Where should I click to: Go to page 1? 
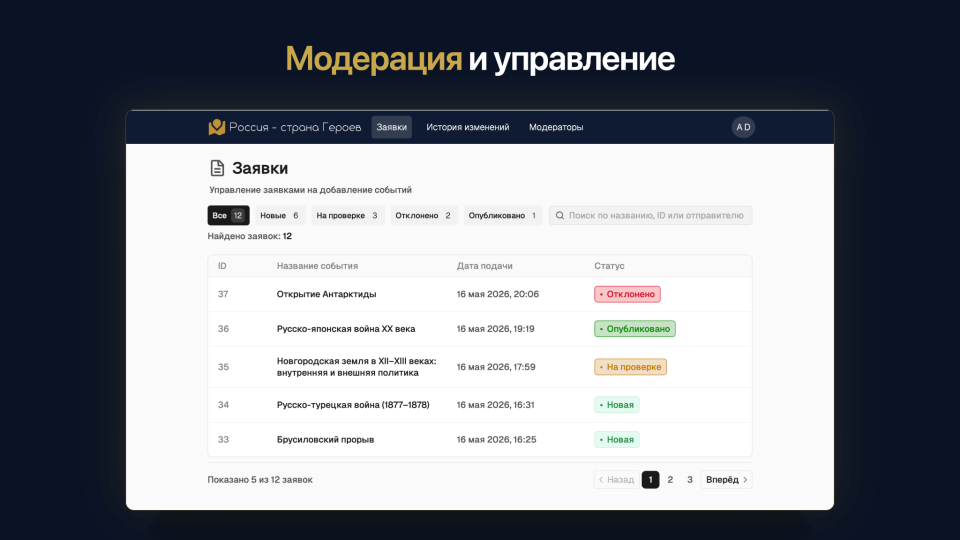coord(650,479)
